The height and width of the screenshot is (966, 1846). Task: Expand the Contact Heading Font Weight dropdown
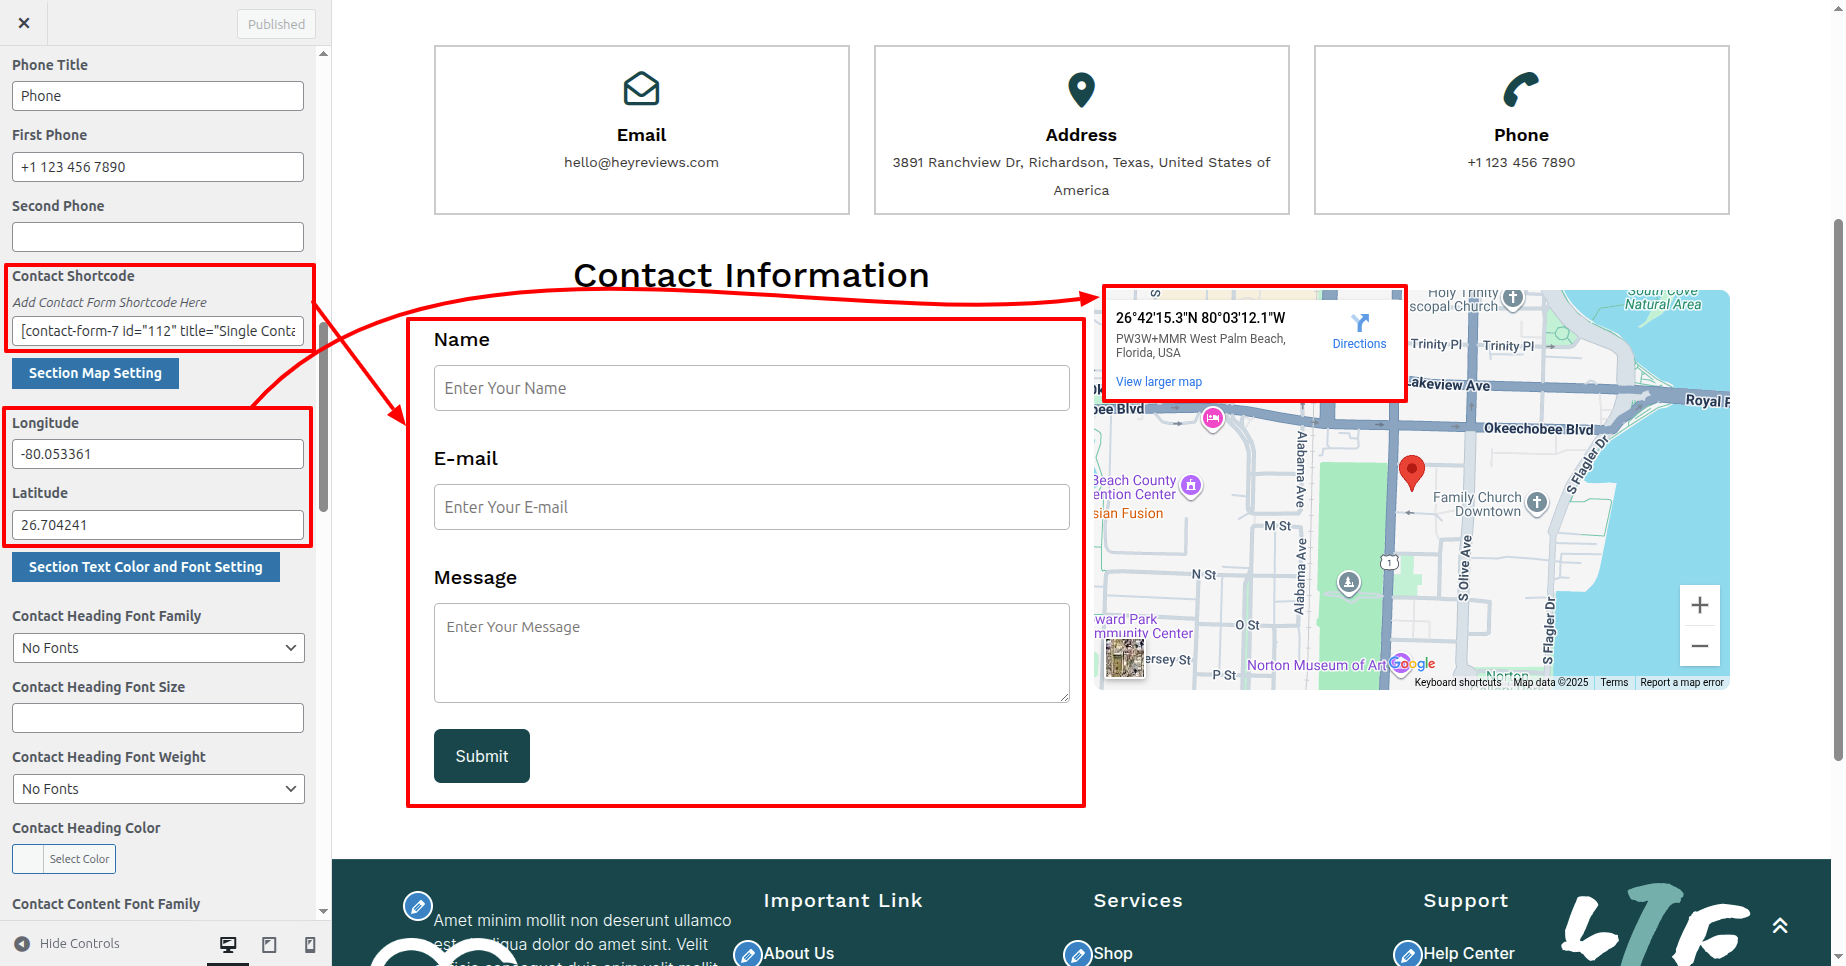[158, 789]
